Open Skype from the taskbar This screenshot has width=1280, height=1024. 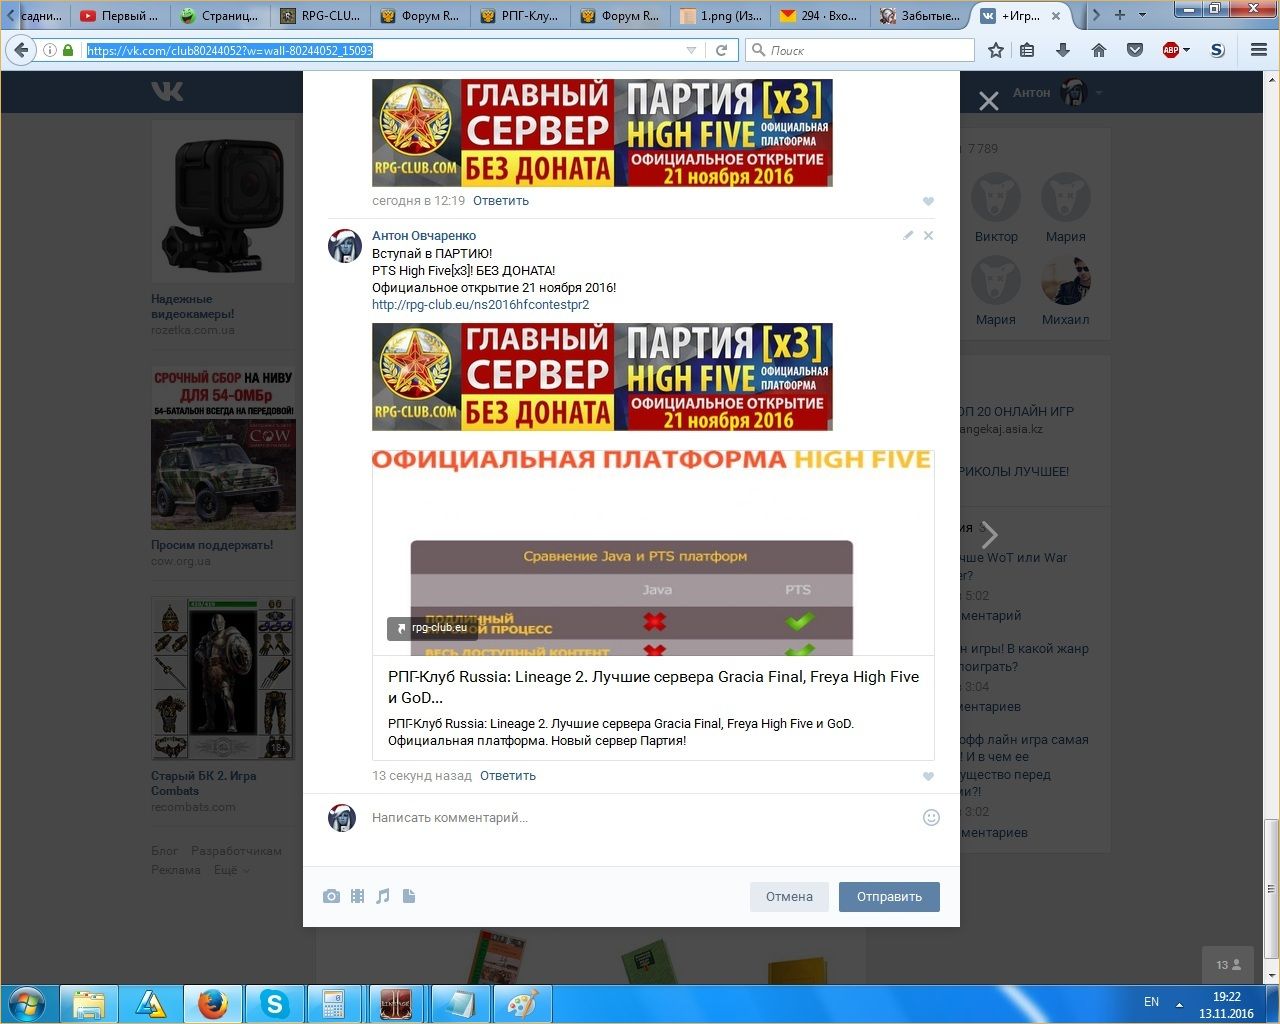(x=274, y=1003)
